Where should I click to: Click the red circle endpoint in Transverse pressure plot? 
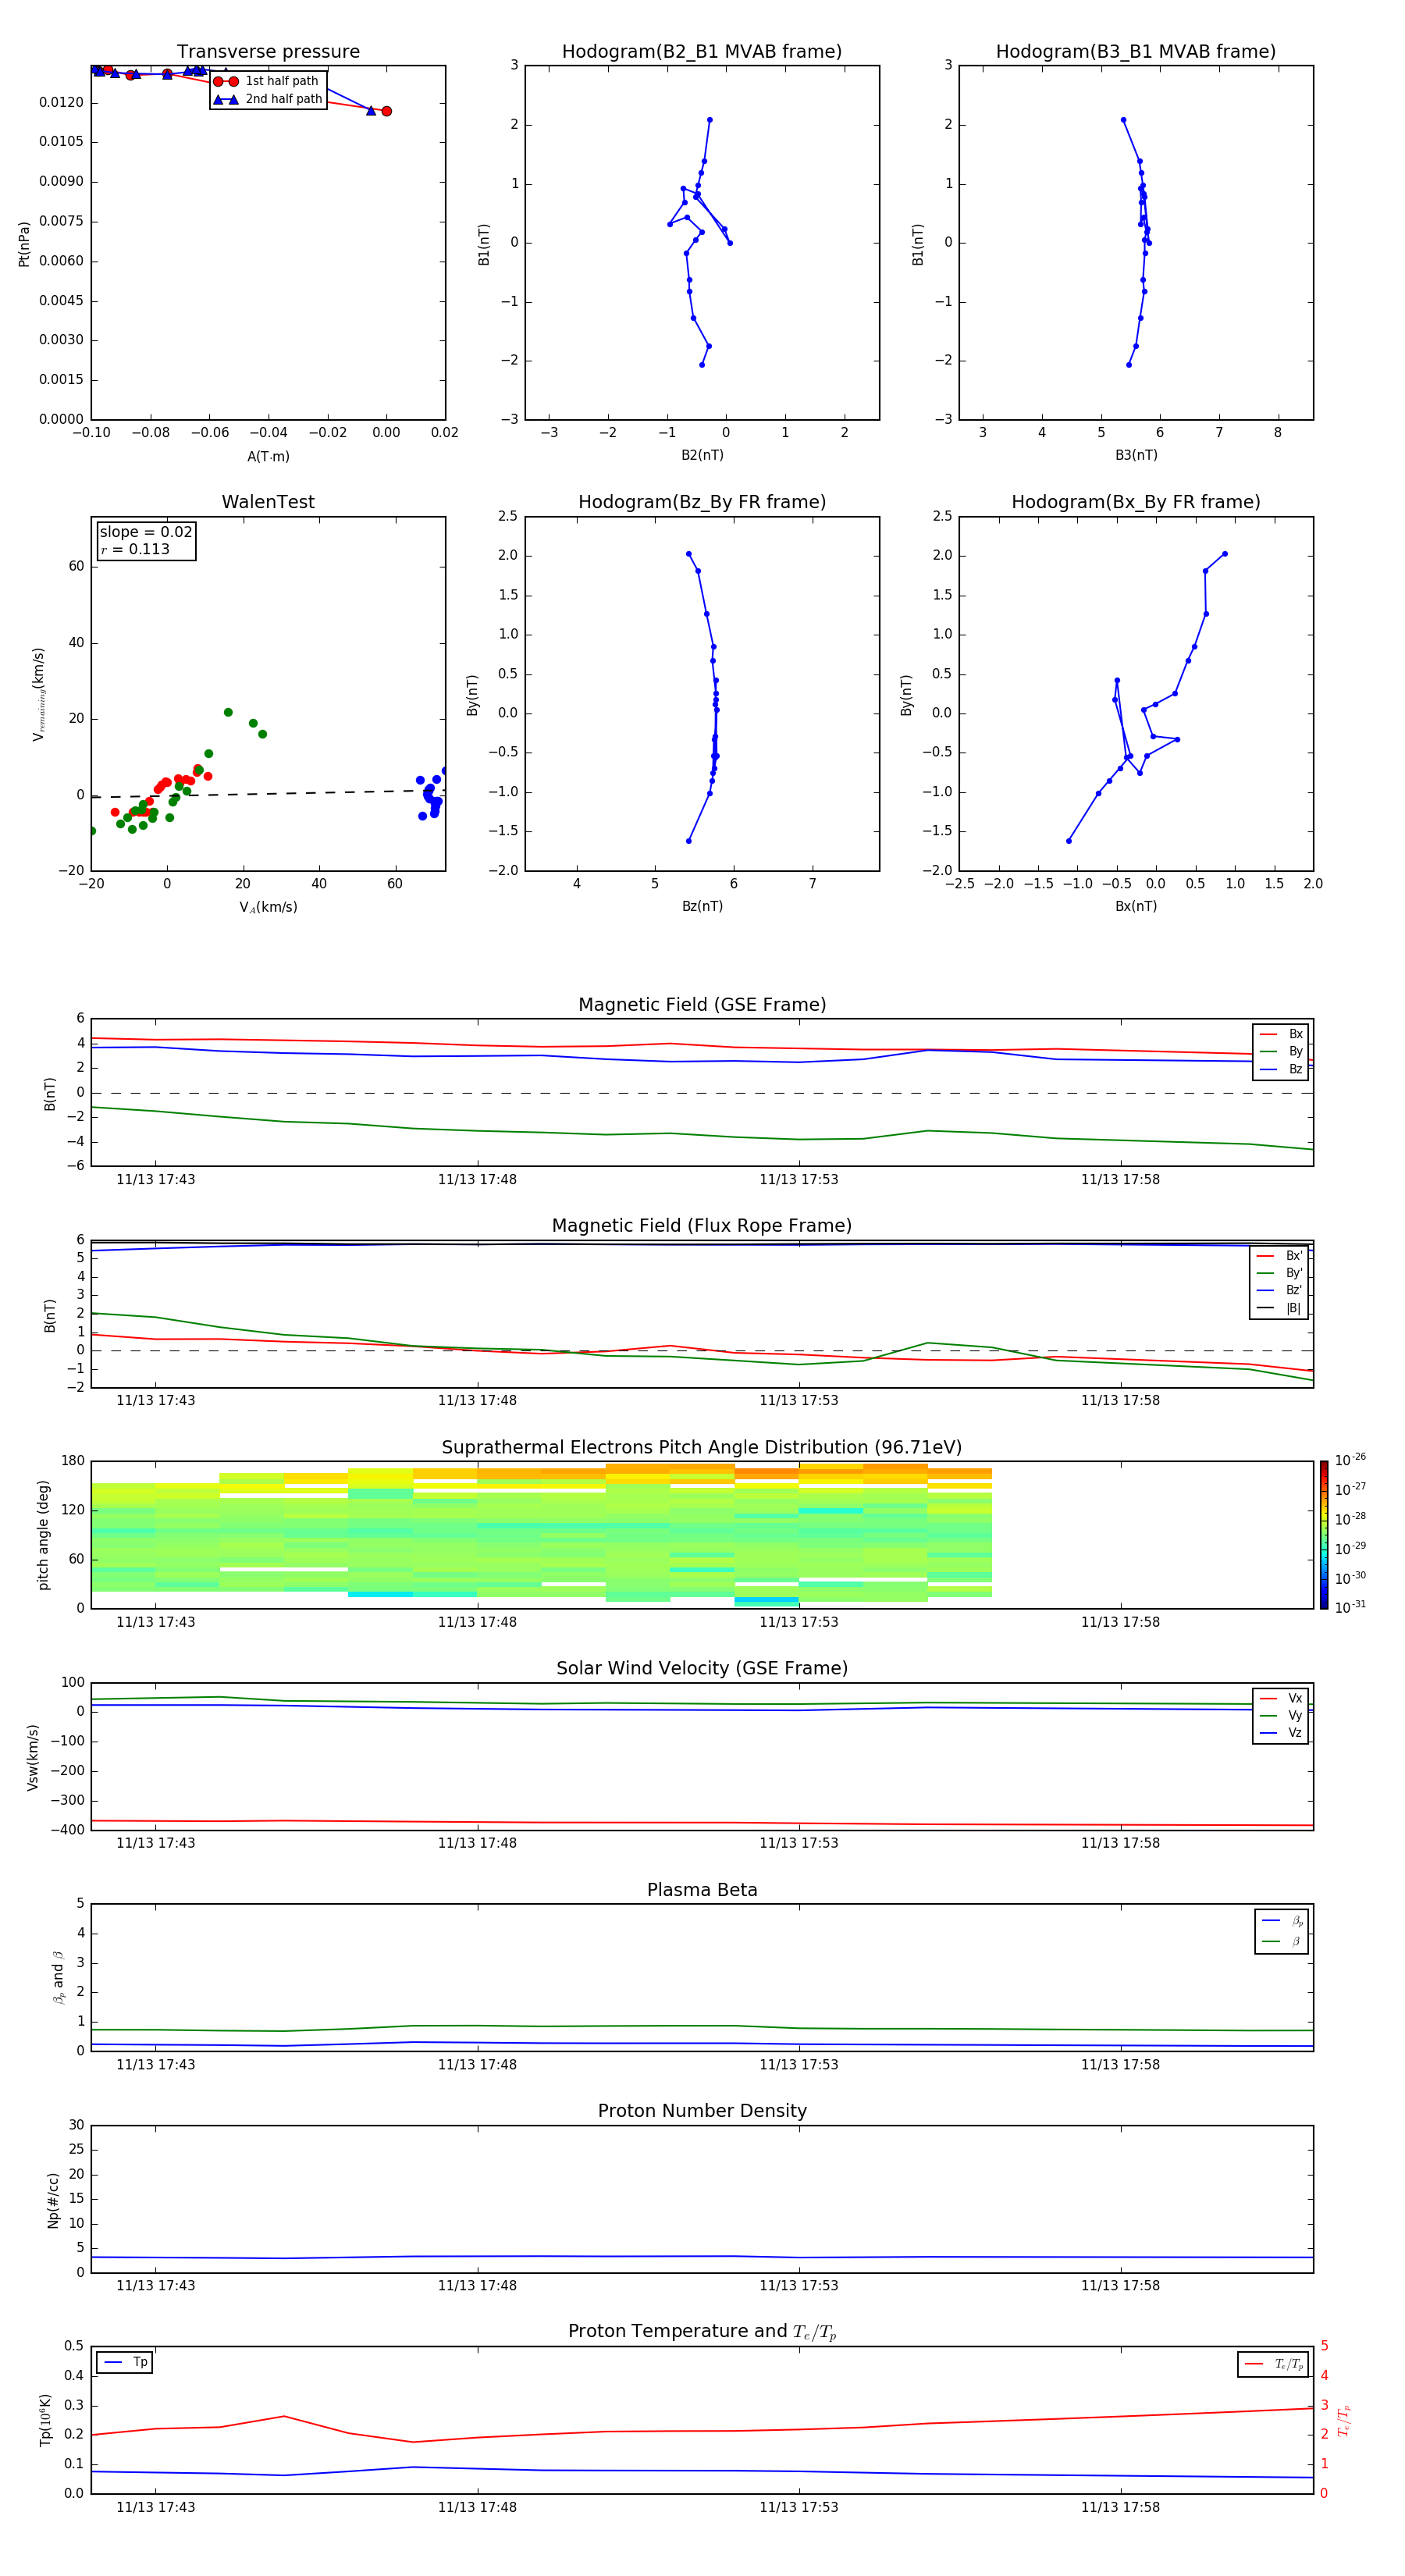coord(386,111)
